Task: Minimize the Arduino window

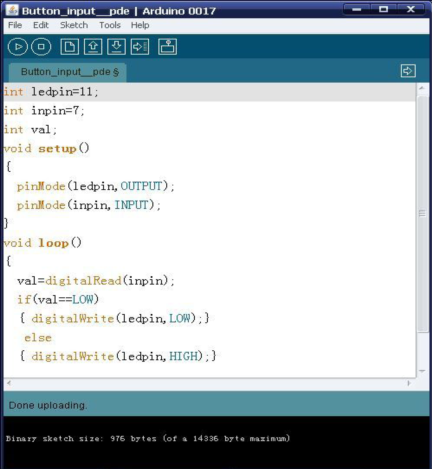Action: click(x=357, y=9)
